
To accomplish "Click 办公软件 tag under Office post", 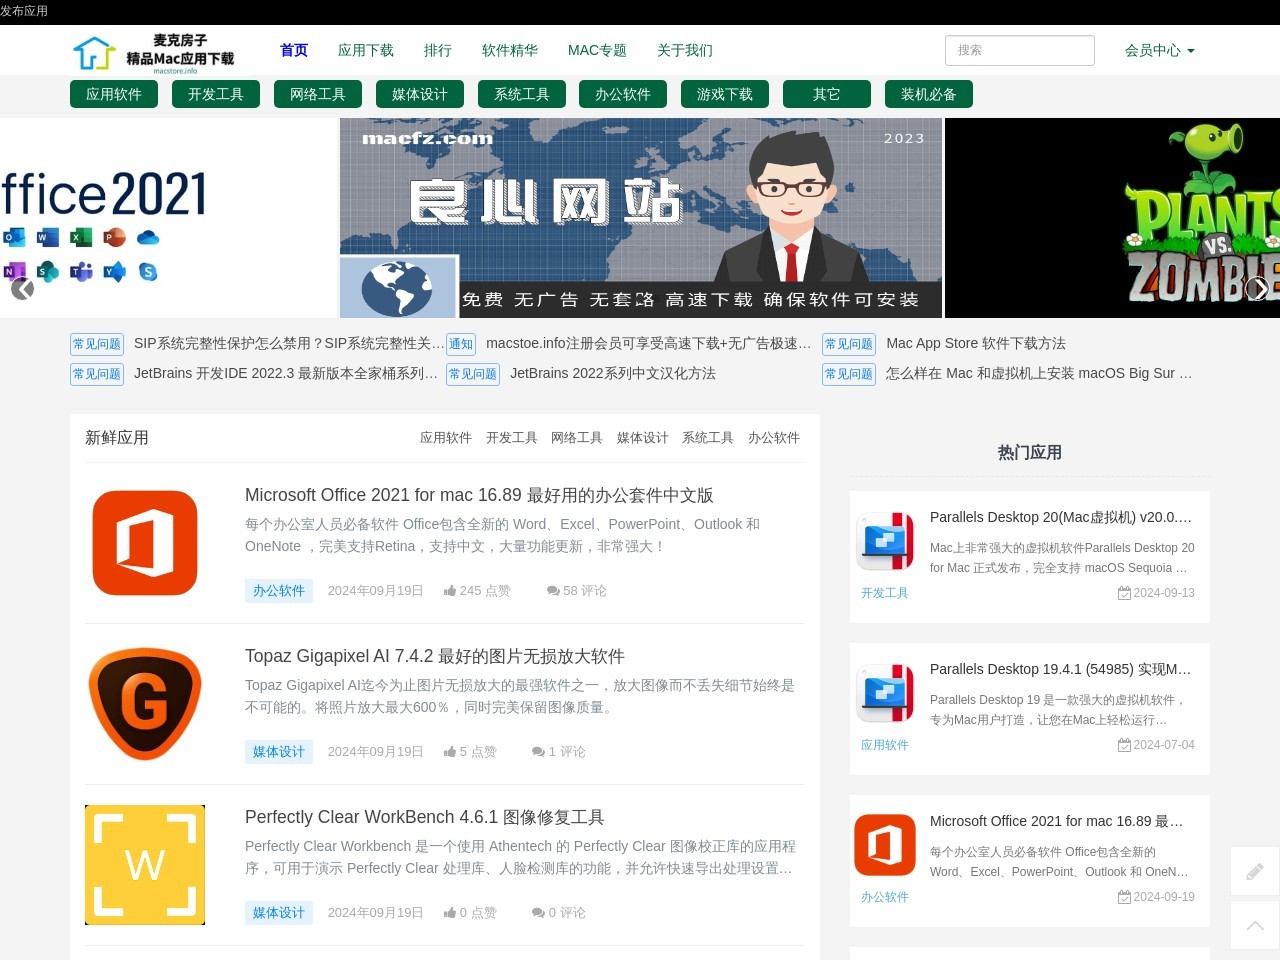I will click(279, 591).
